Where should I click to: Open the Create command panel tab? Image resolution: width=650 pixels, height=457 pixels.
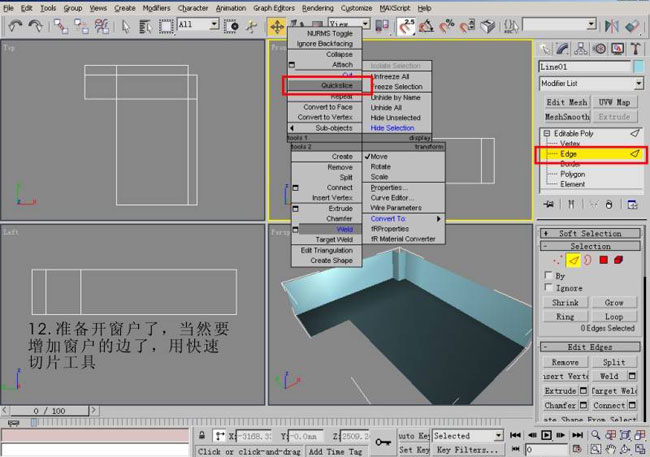tap(545, 49)
